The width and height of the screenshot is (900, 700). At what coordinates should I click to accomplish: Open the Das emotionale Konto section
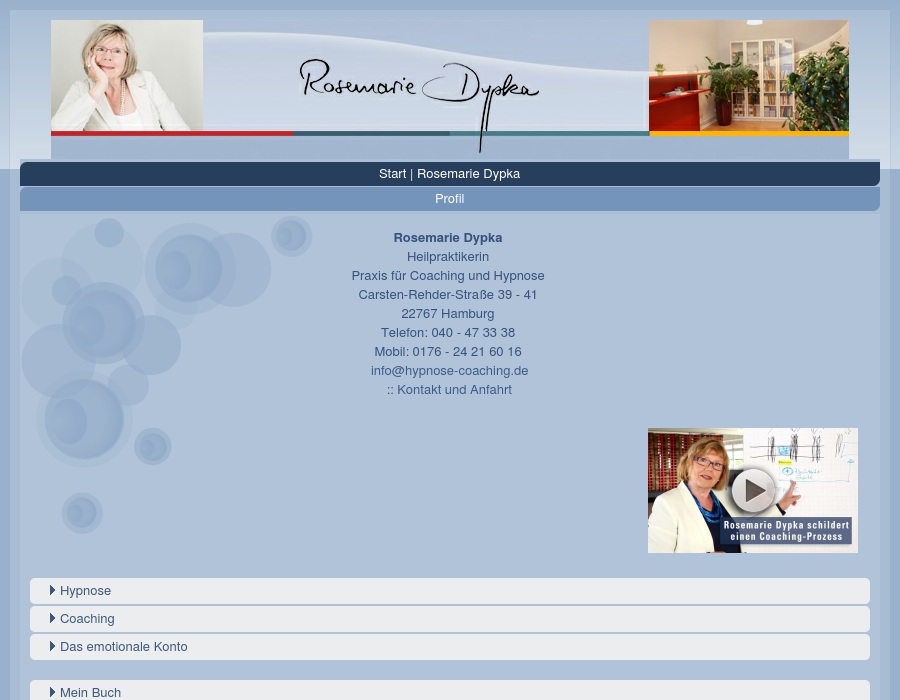[x=123, y=646]
